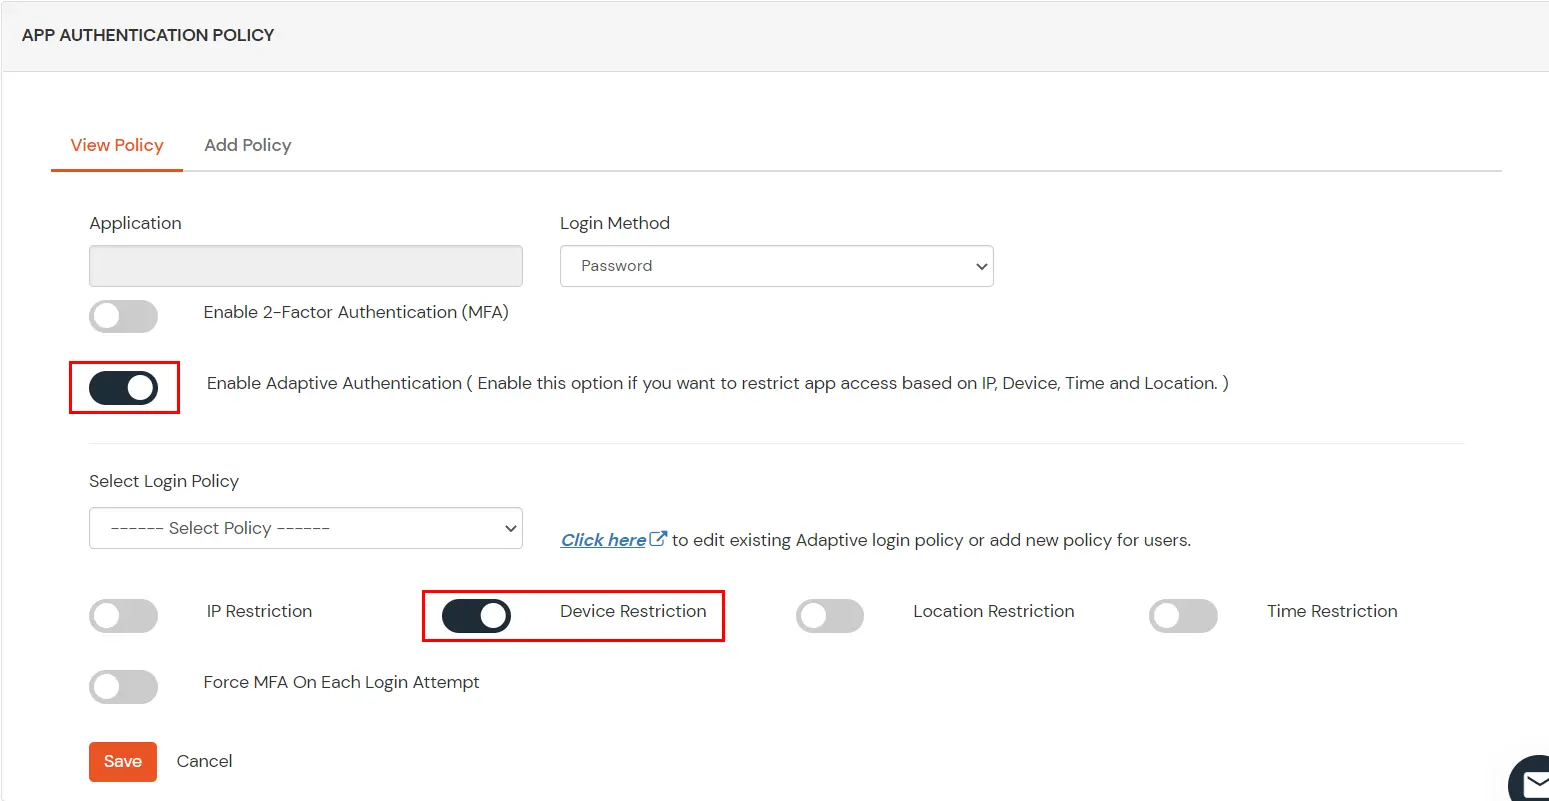The width and height of the screenshot is (1549, 801).
Task: Click the Application input field
Action: point(305,266)
